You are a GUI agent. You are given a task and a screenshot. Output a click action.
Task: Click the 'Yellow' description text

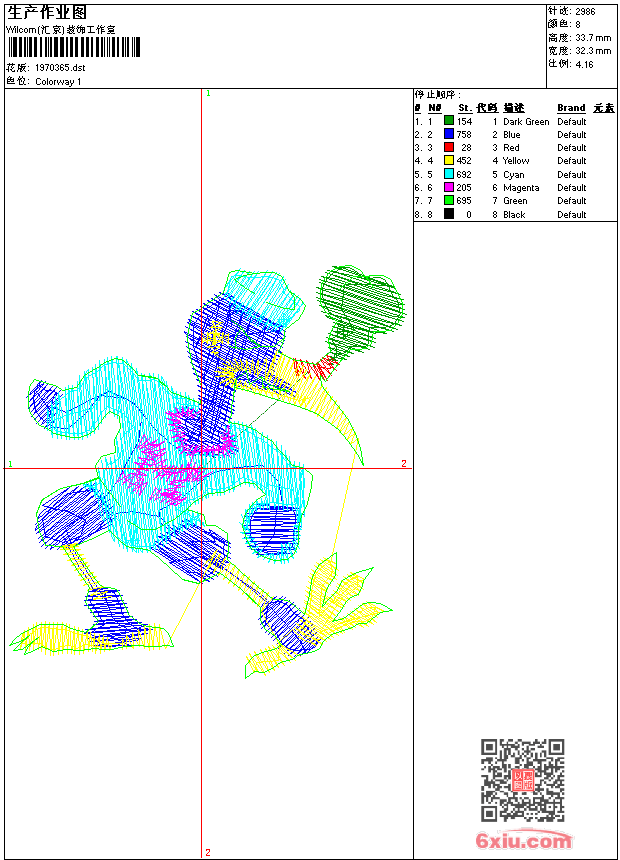[x=516, y=161]
